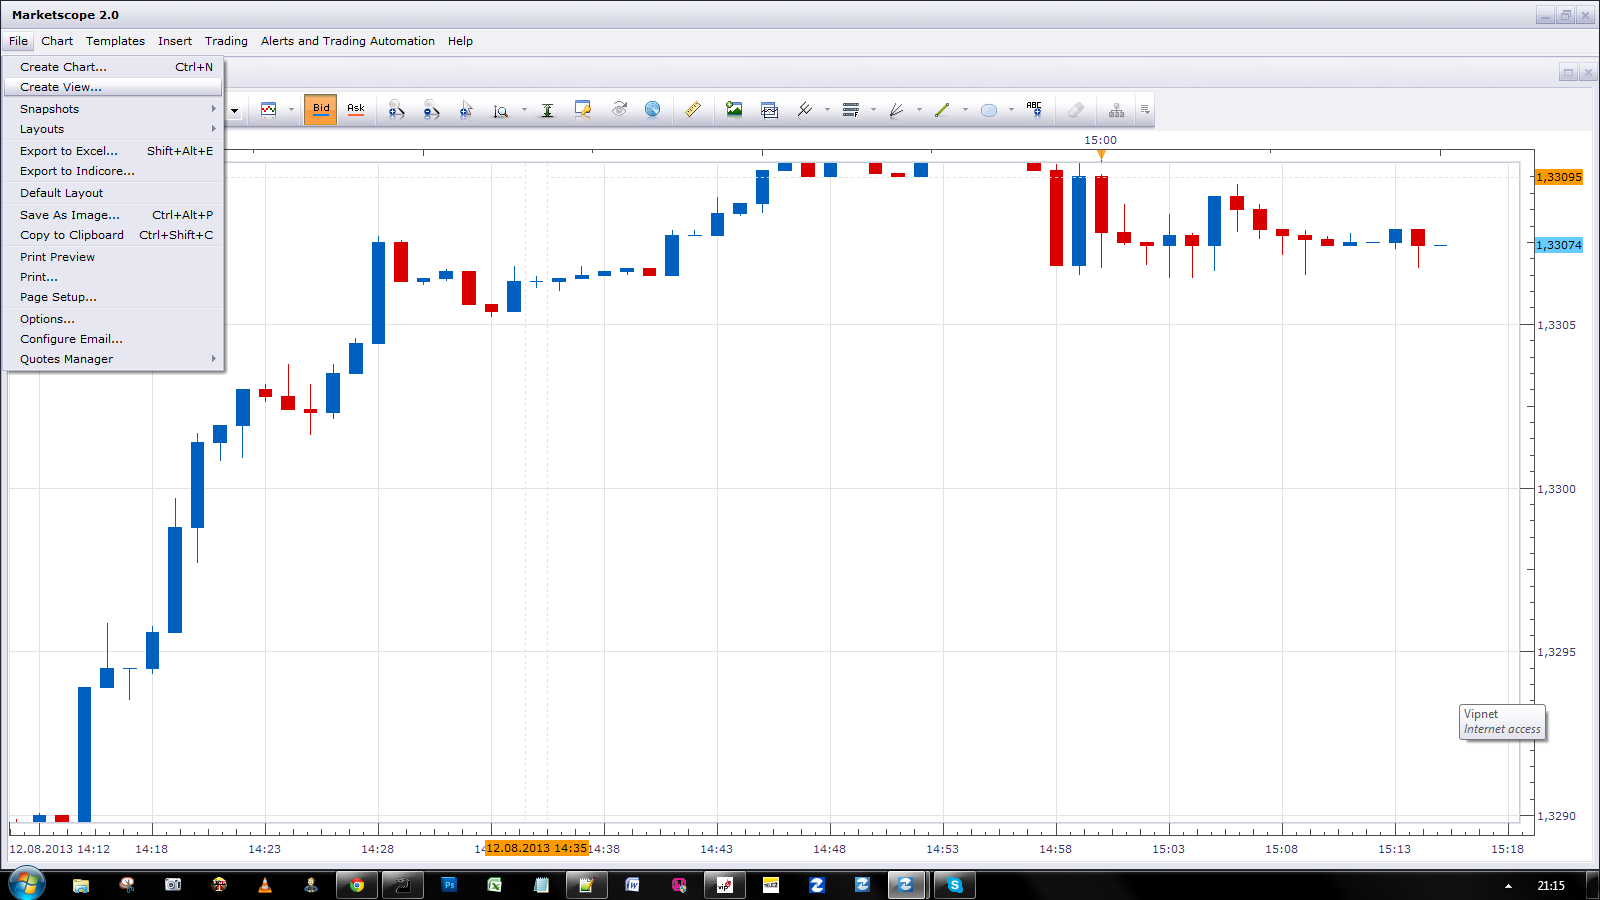Choose Print... menu entry
Viewport: 1600px width, 900px height.
click(113, 277)
